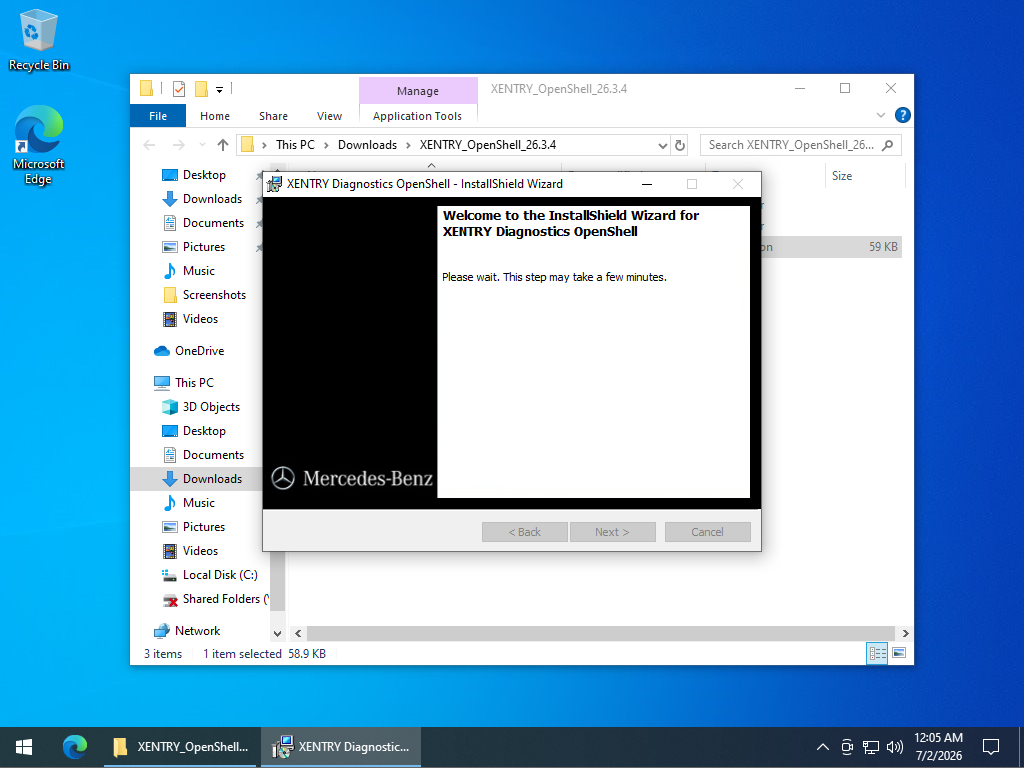Switch to the Home ribbon tab

pyautogui.click(x=215, y=116)
